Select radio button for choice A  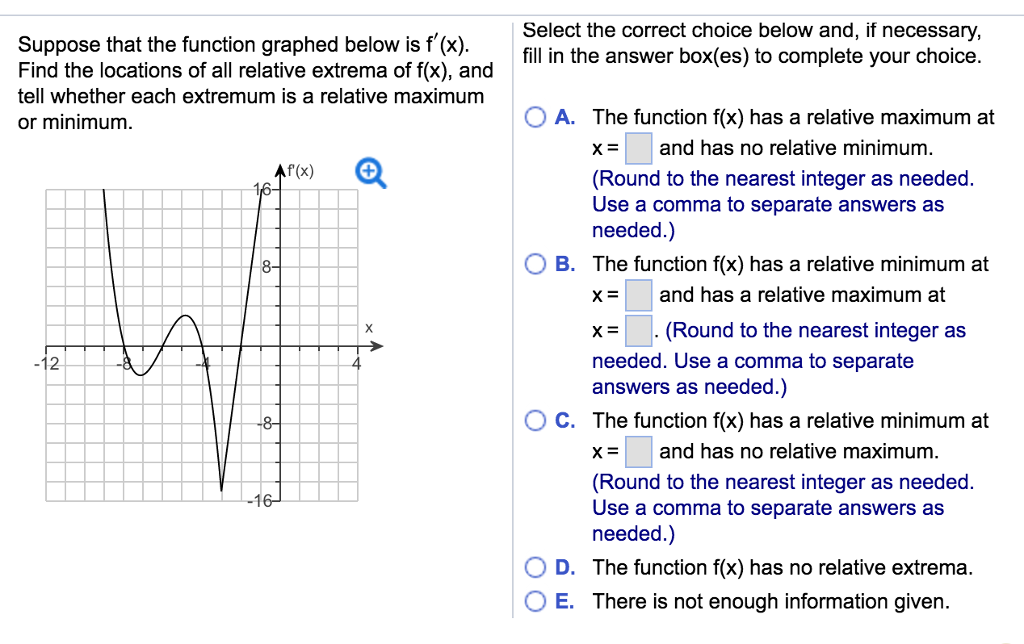[535, 117]
